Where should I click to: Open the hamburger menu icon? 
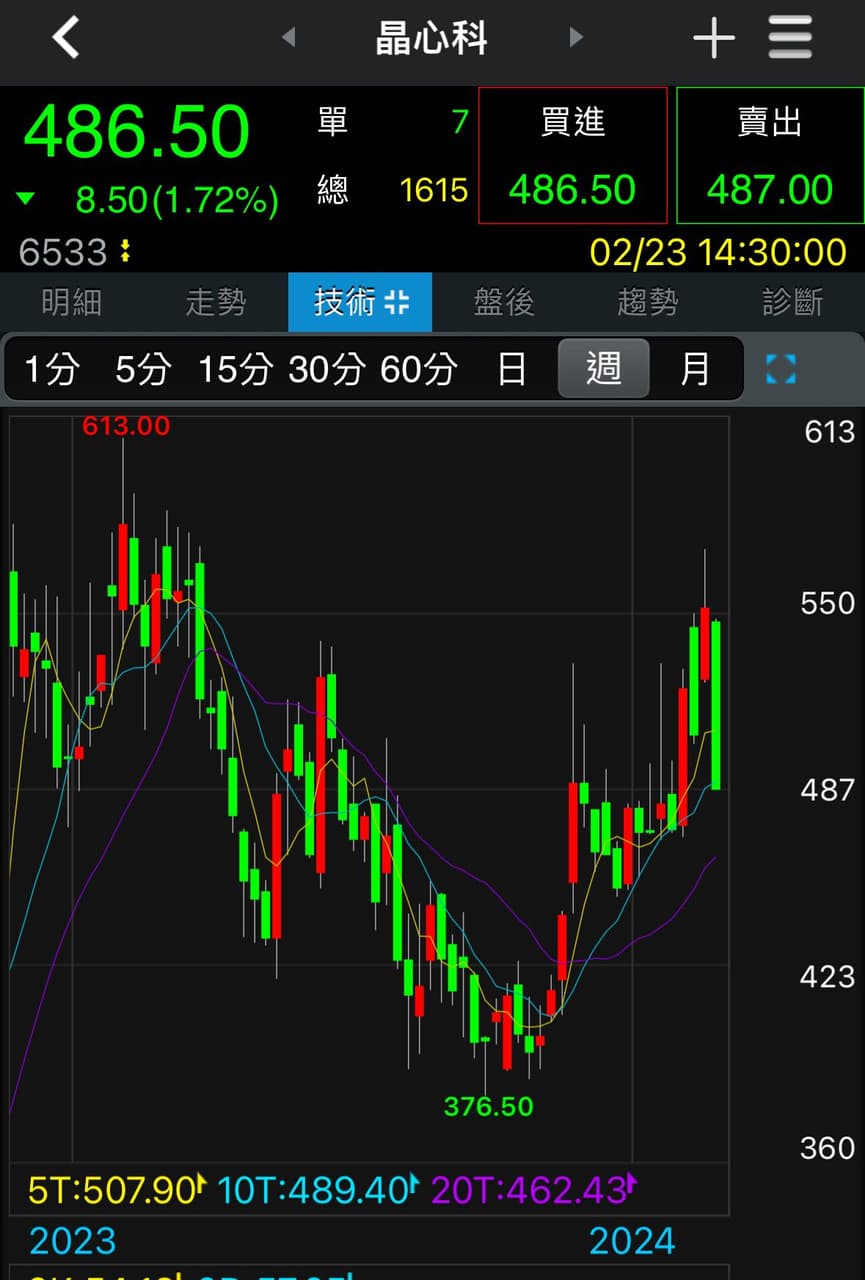click(x=790, y=38)
